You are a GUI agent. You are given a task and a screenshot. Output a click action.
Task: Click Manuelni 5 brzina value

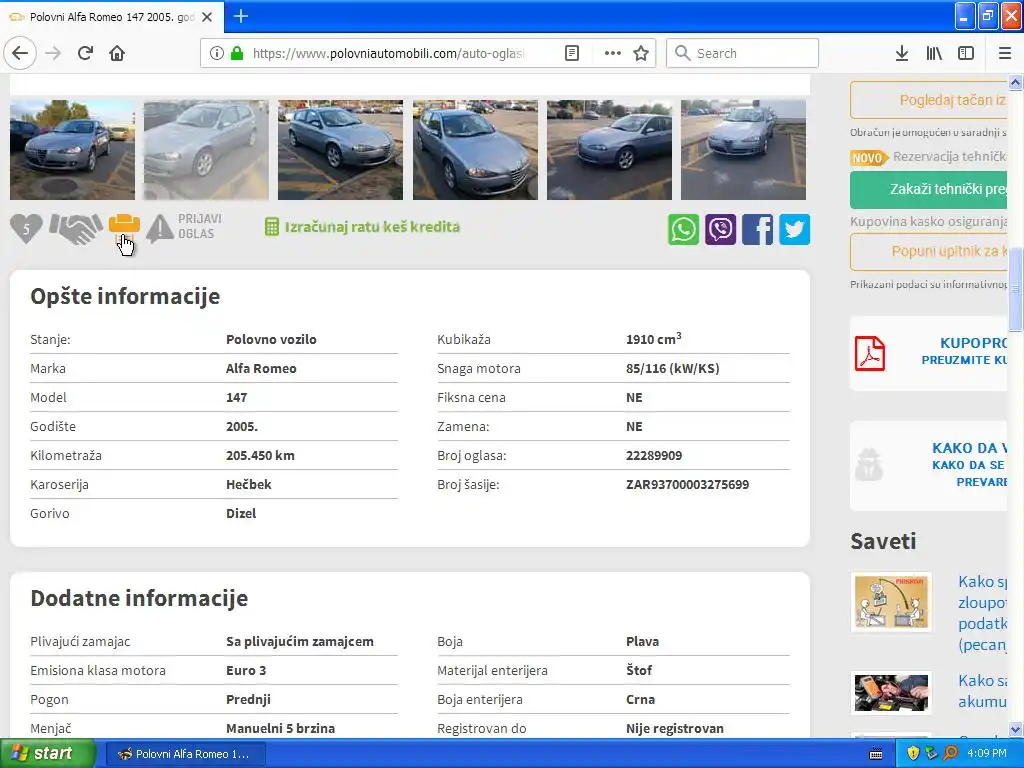[x=280, y=729]
